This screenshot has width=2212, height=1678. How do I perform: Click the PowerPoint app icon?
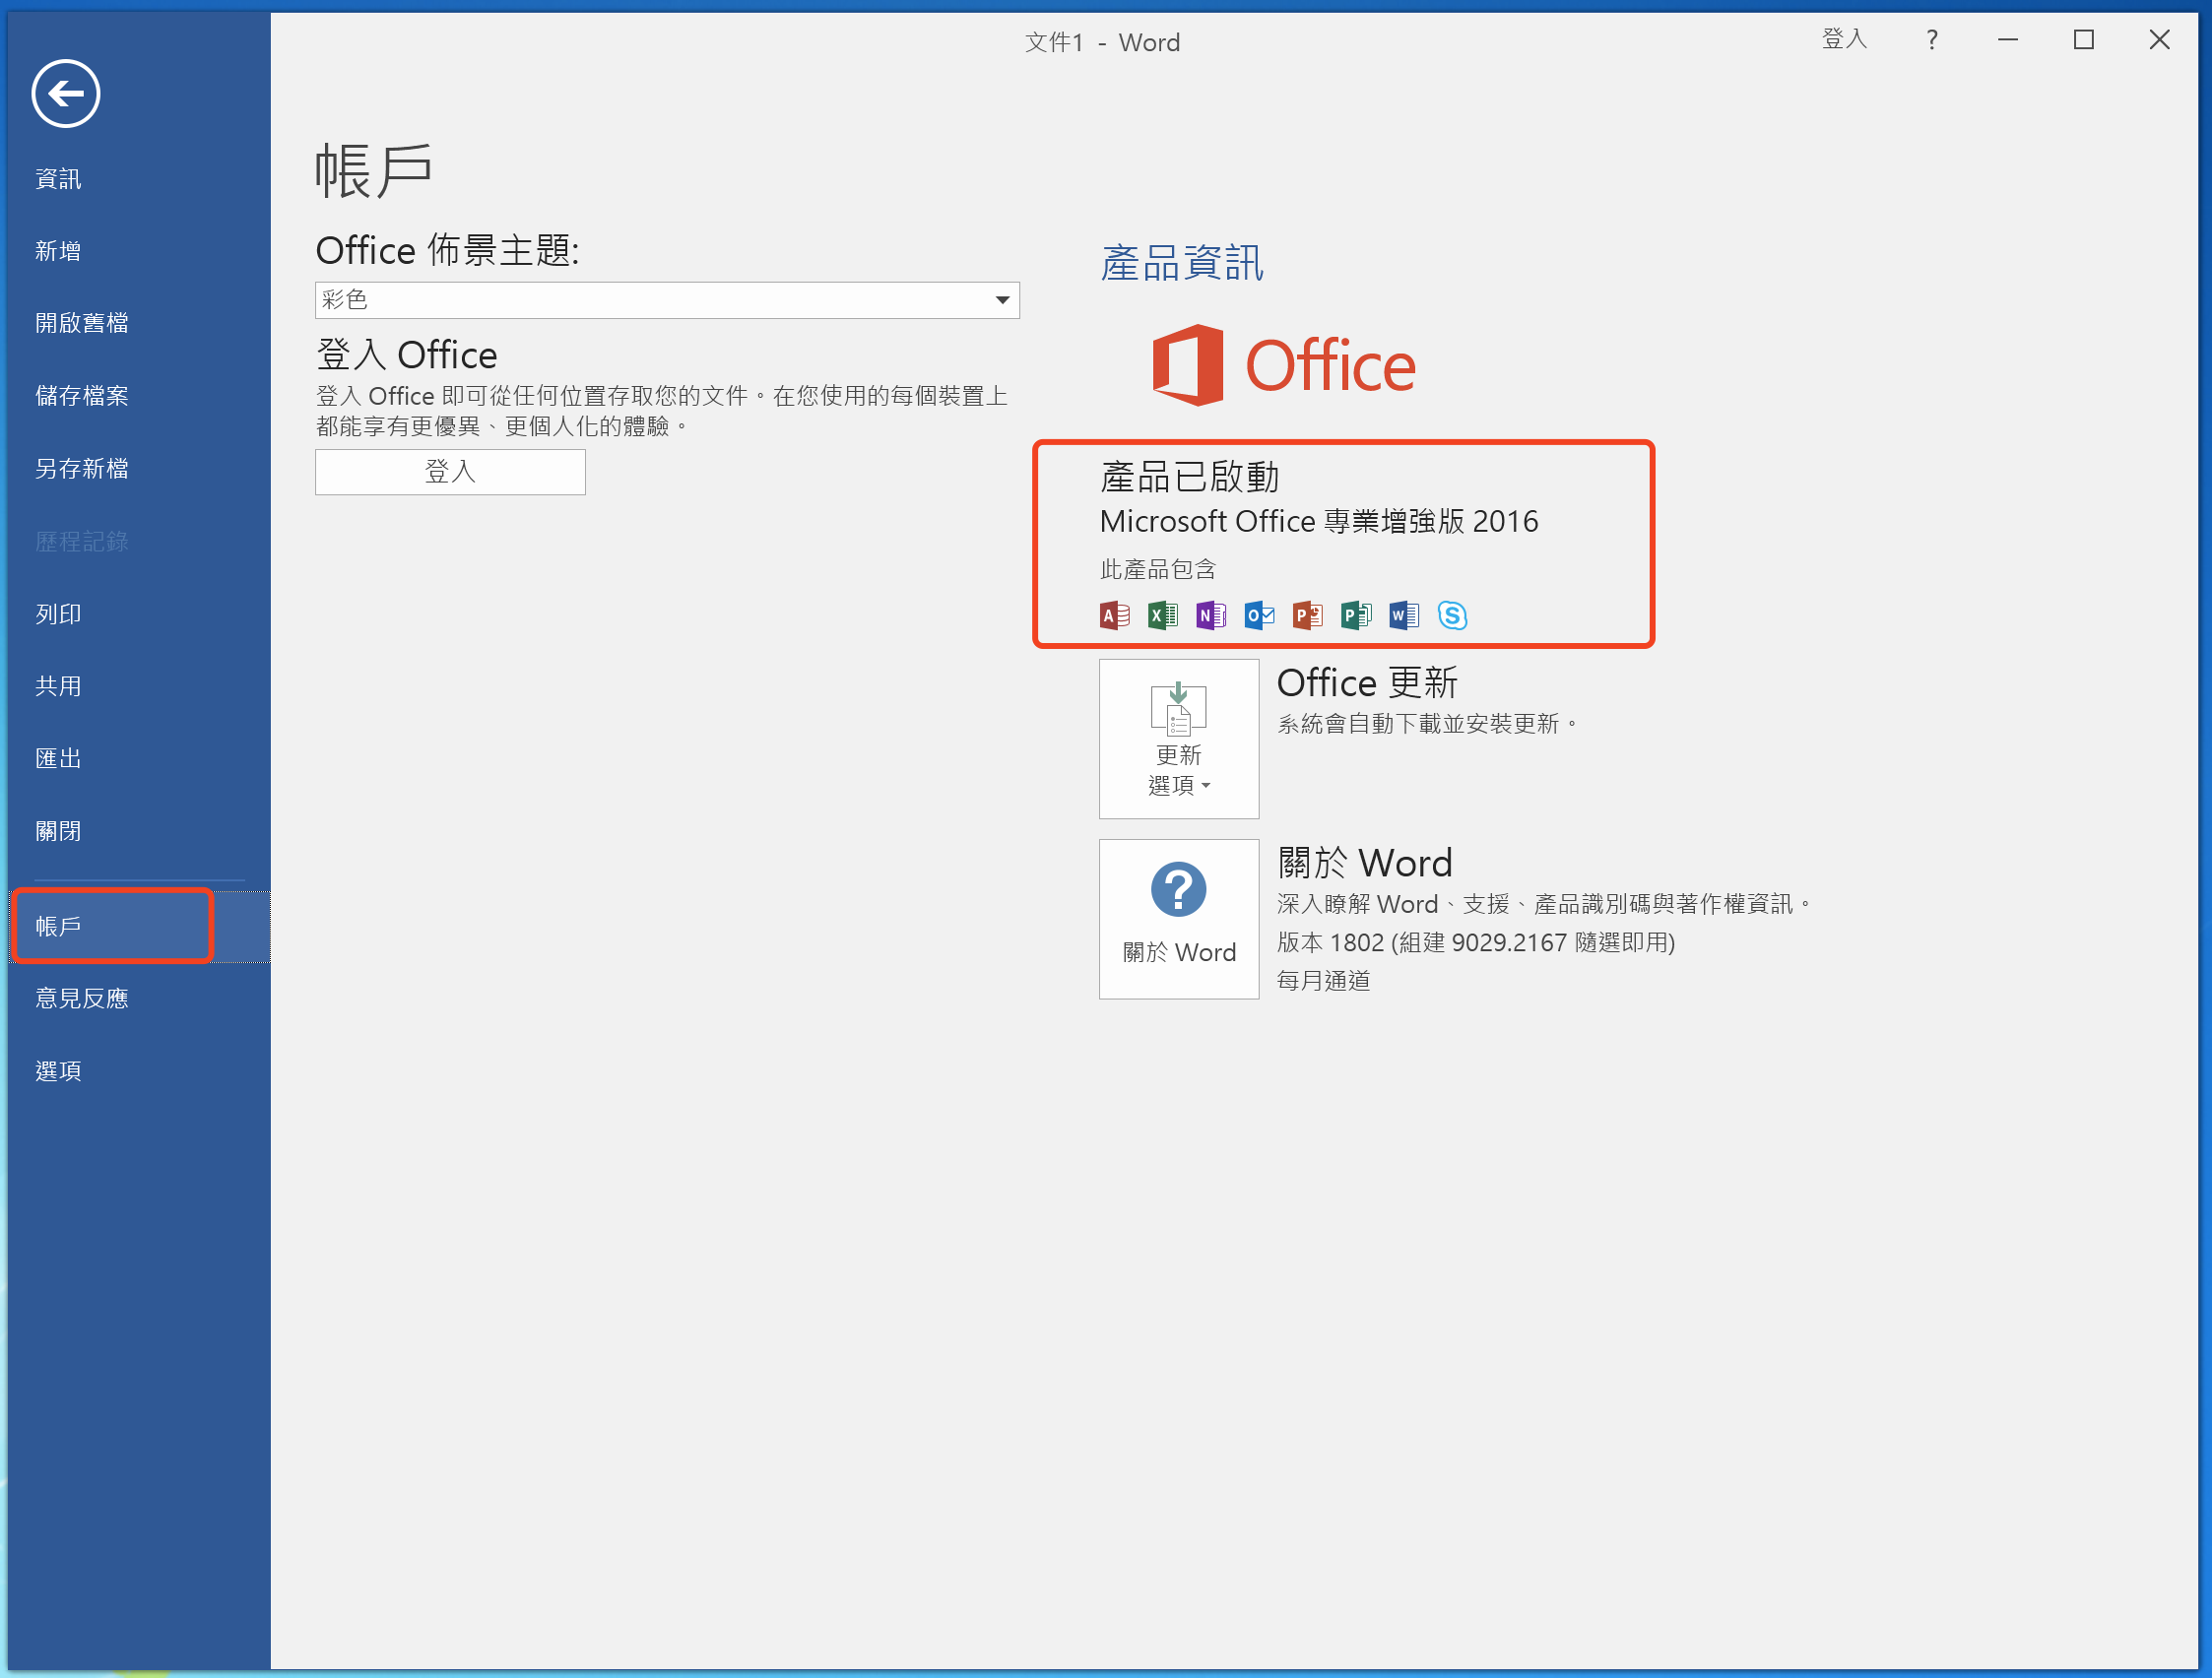tap(1307, 615)
